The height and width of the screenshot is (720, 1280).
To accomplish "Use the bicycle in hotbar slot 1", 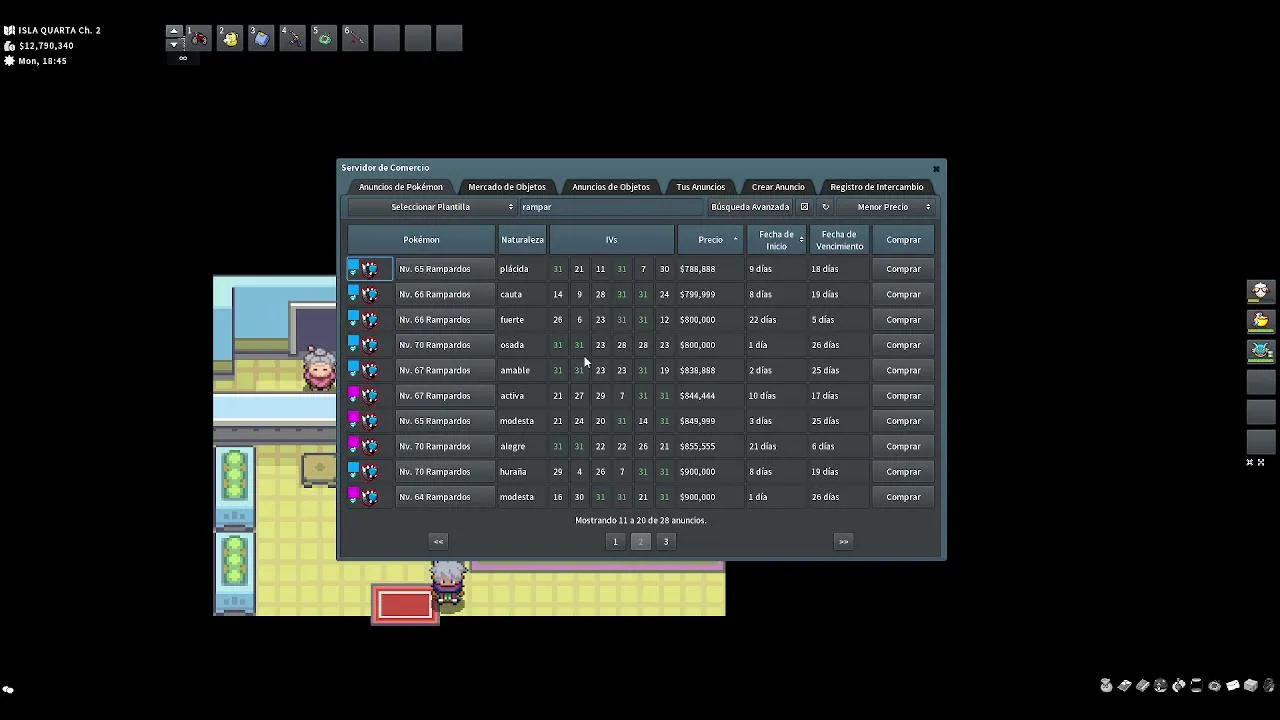I will click(199, 38).
